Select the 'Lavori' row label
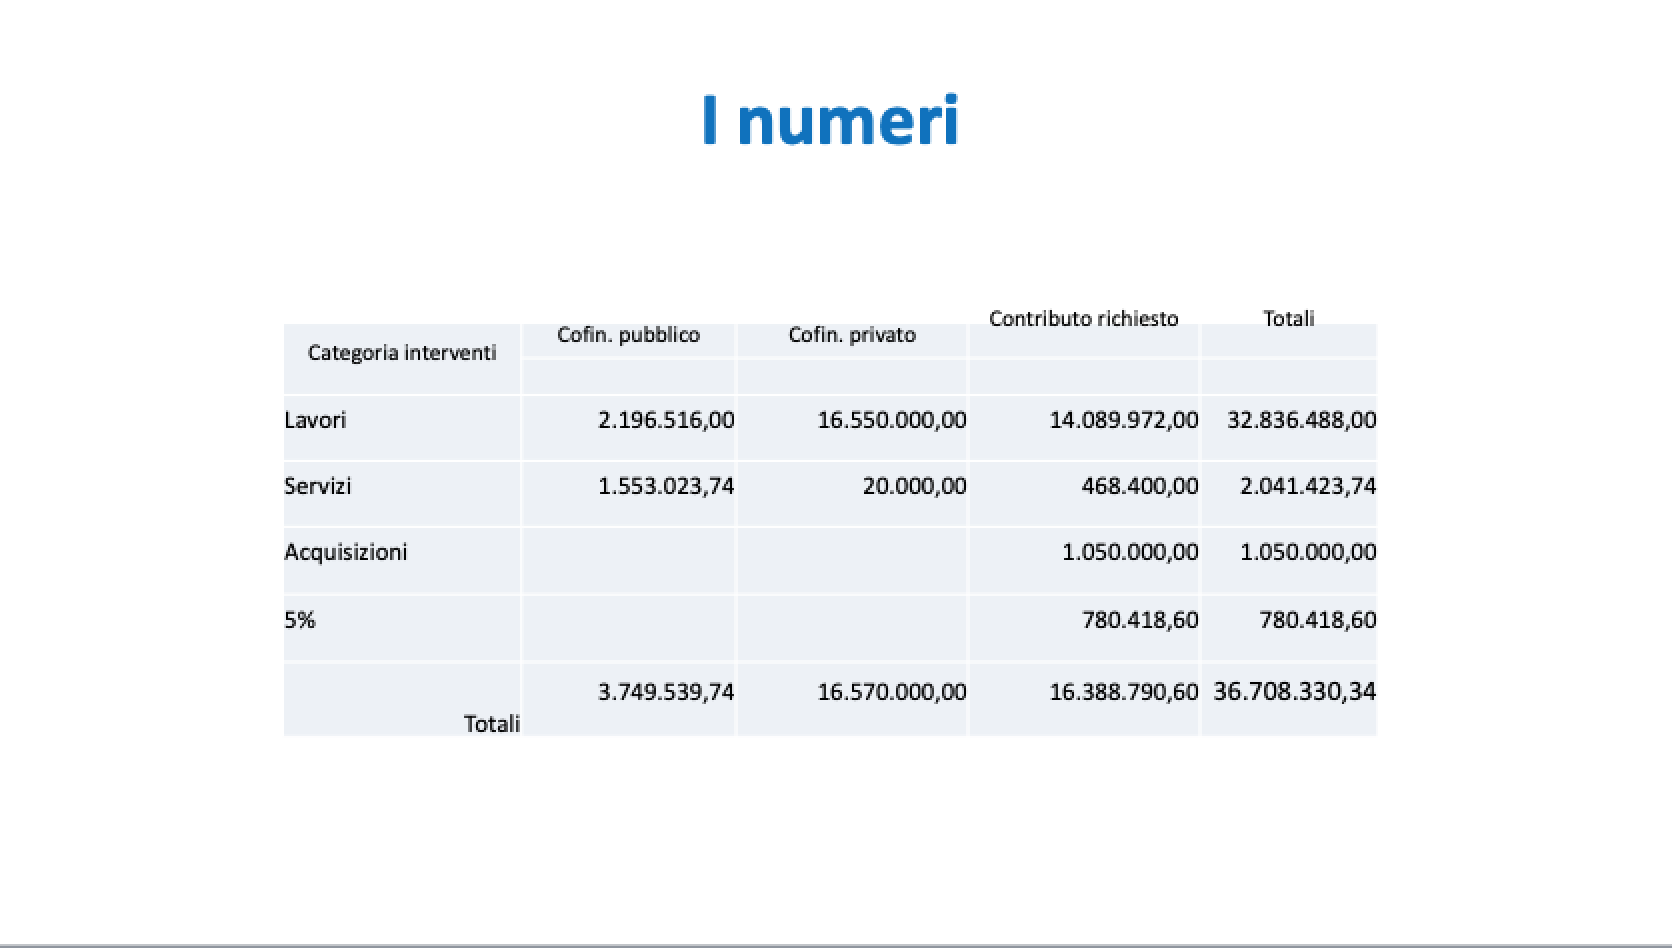The image size is (1672, 948). [x=315, y=420]
